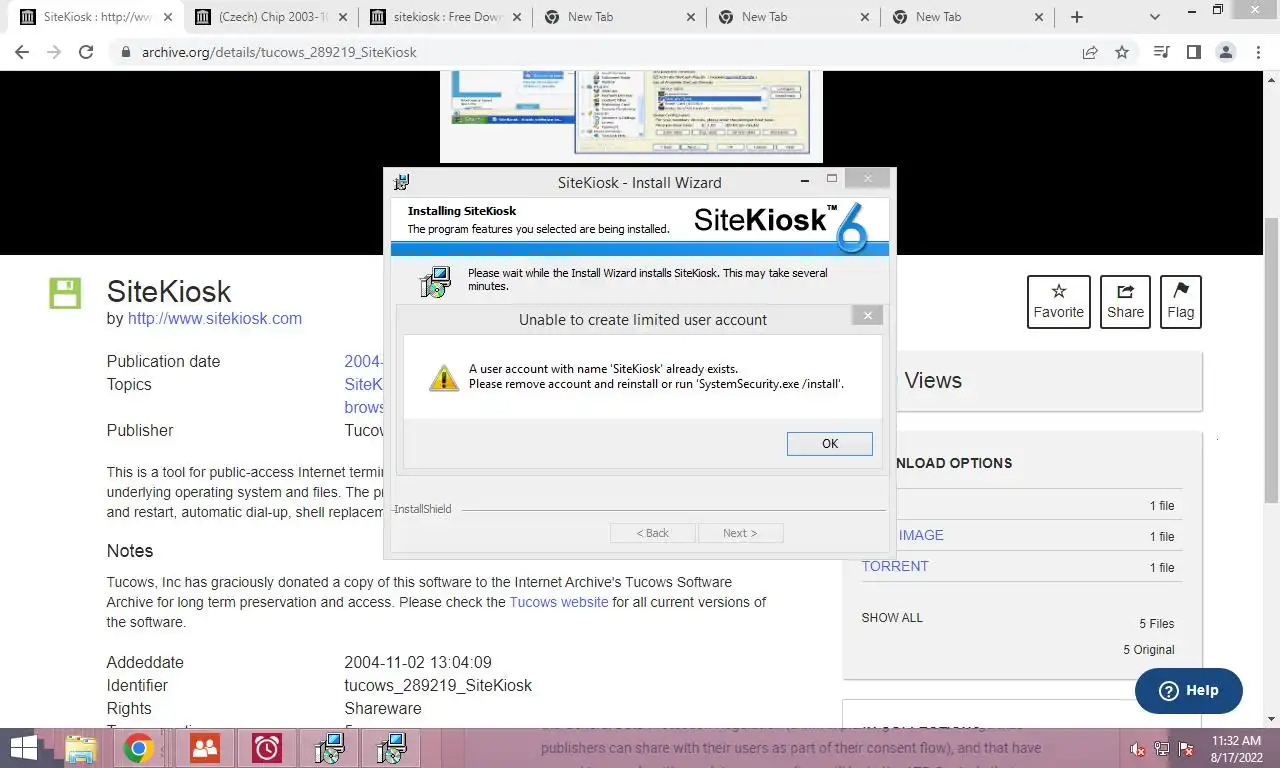Click the Favorite star button
The height and width of the screenshot is (768, 1280).
tap(1058, 302)
